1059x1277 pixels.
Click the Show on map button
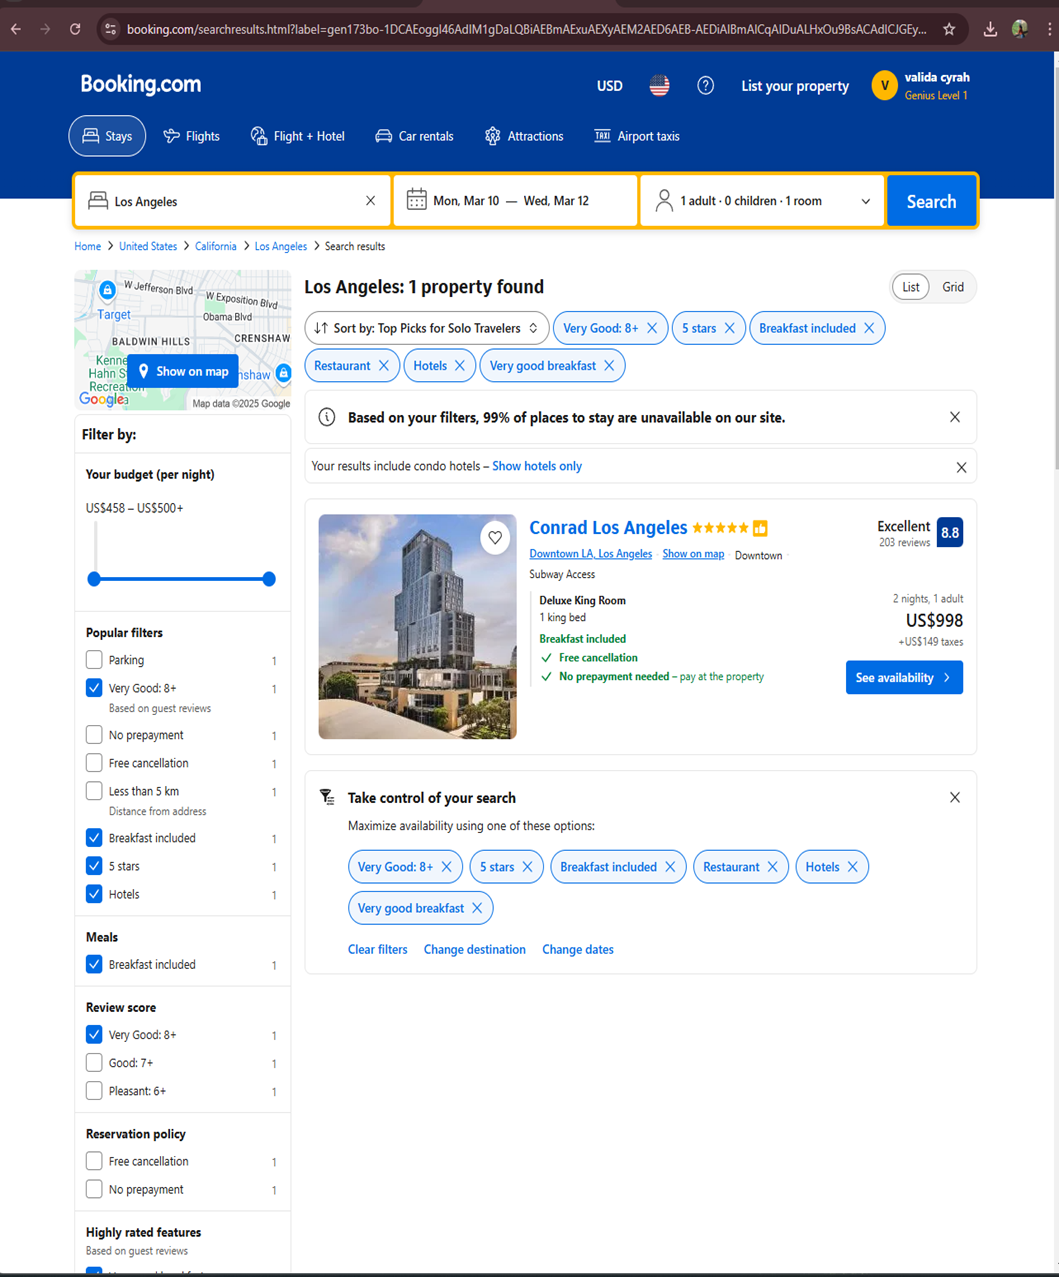[183, 371]
